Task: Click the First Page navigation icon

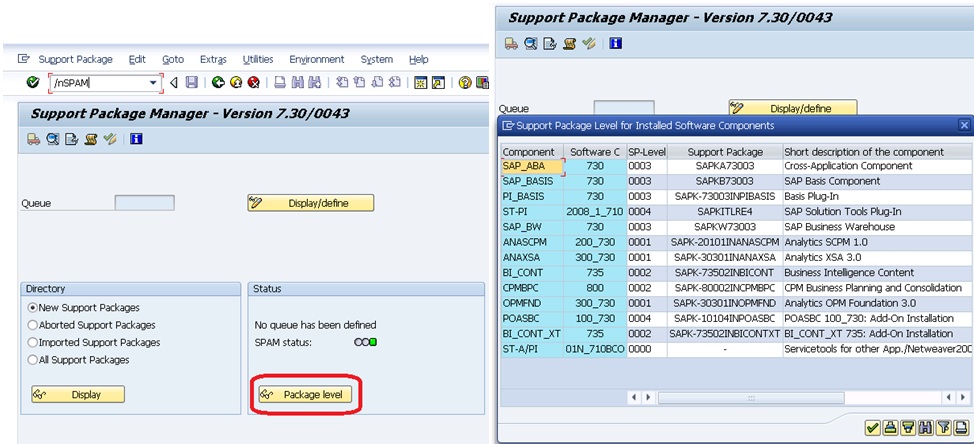Action: tap(342, 82)
